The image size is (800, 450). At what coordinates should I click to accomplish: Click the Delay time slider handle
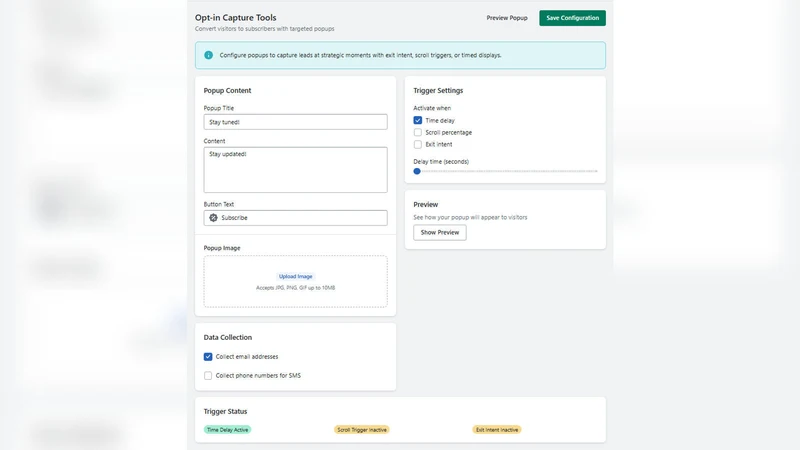[x=417, y=171]
